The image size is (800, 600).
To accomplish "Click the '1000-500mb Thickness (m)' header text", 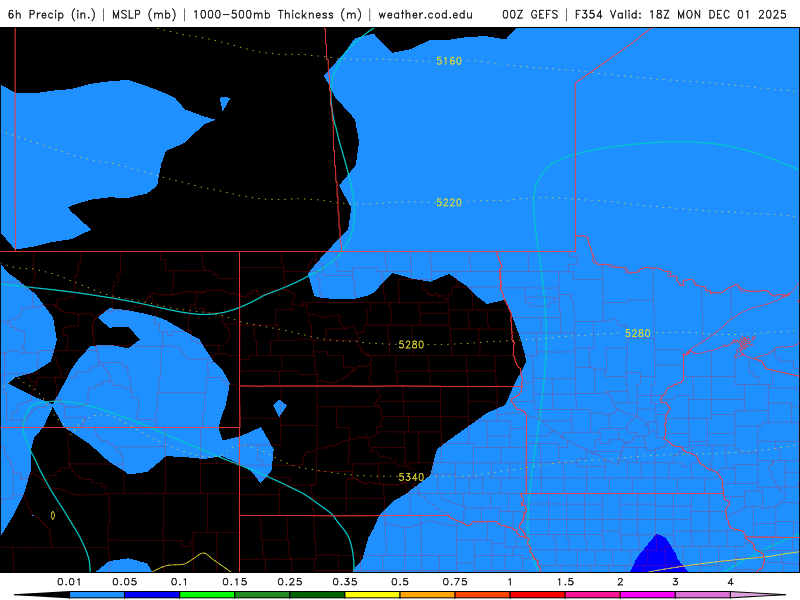I will pyautogui.click(x=277, y=14).
